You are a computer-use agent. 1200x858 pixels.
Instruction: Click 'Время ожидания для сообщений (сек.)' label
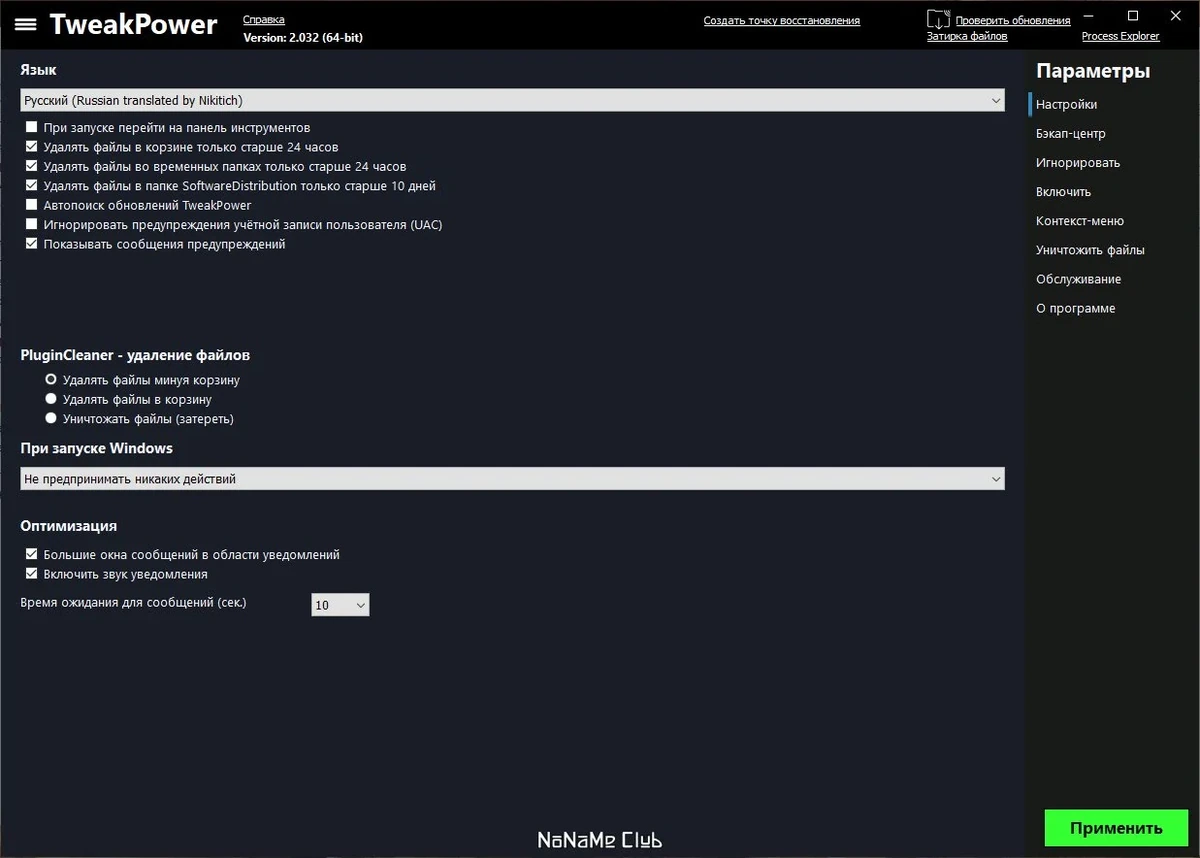pos(133,603)
